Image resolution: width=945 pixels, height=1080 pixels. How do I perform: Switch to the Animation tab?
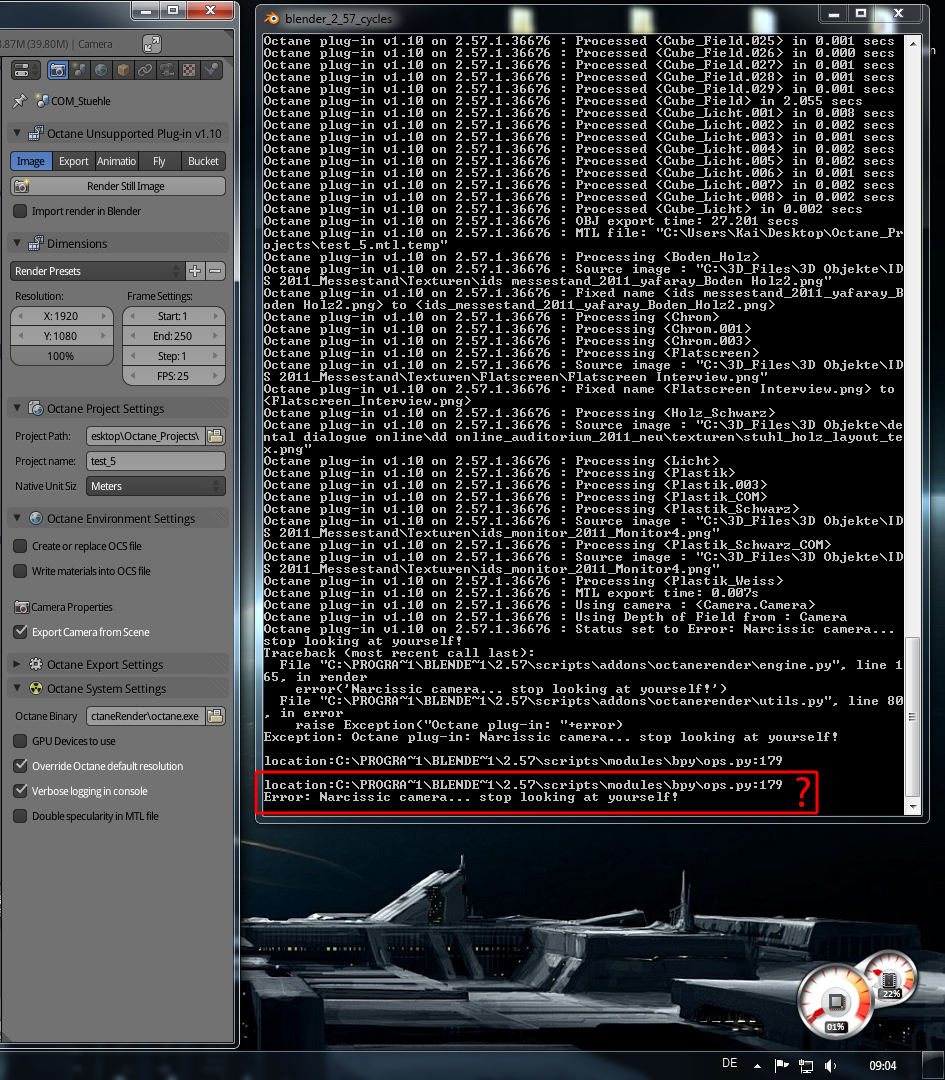(116, 161)
